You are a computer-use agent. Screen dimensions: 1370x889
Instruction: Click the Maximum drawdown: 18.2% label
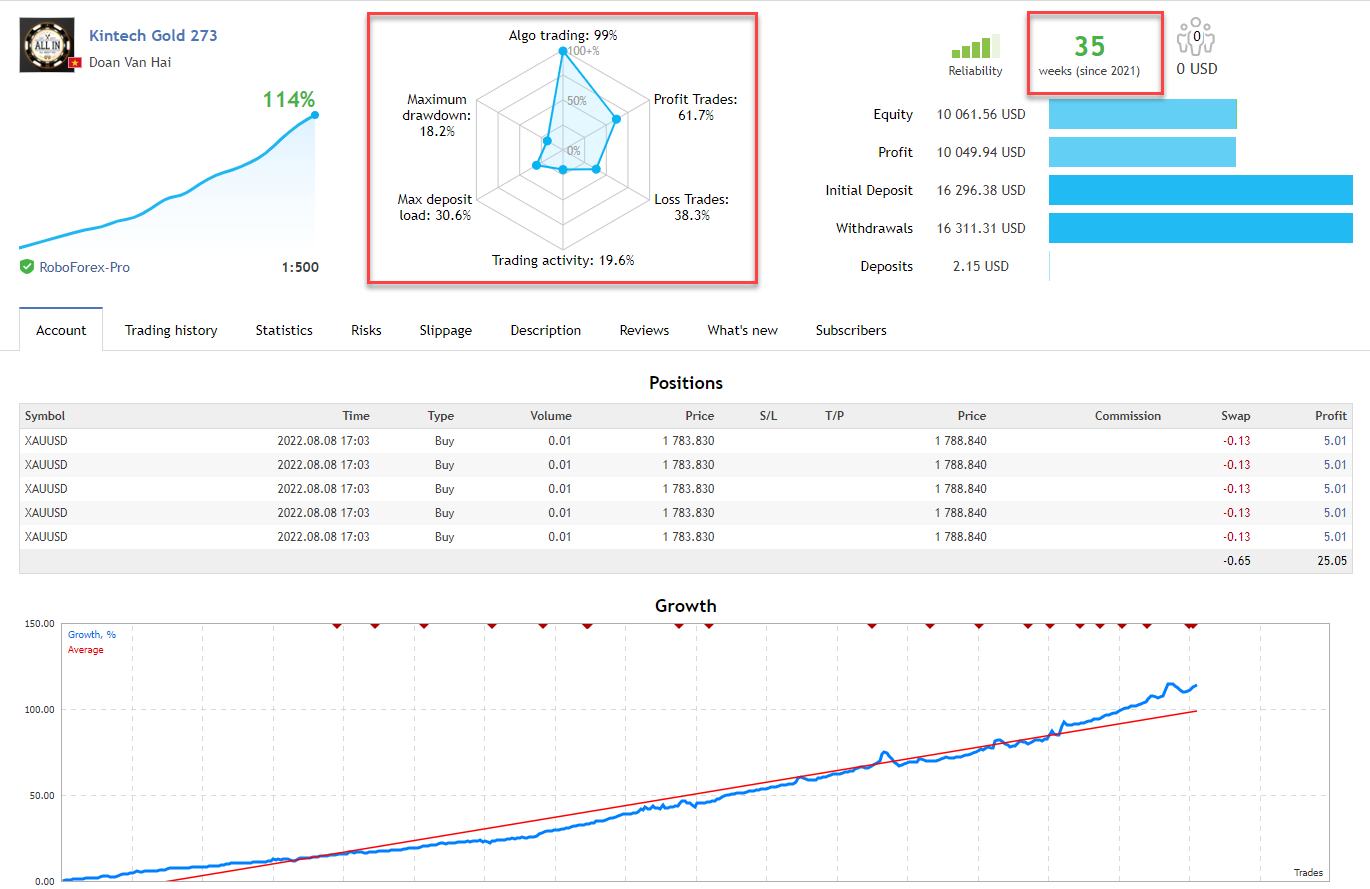pyautogui.click(x=439, y=115)
